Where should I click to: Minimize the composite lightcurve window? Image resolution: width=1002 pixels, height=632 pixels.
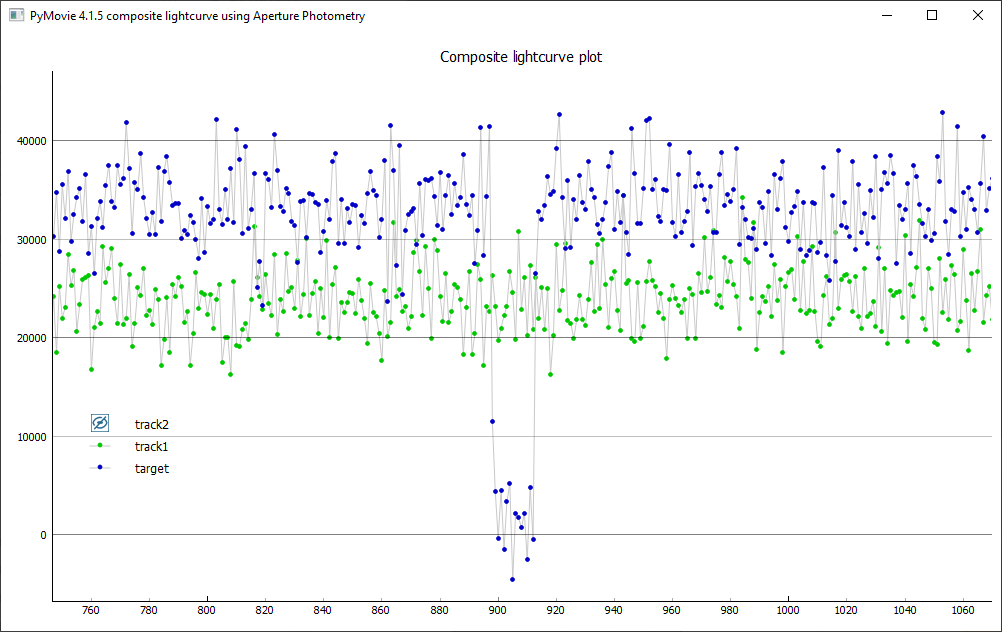[x=886, y=16]
